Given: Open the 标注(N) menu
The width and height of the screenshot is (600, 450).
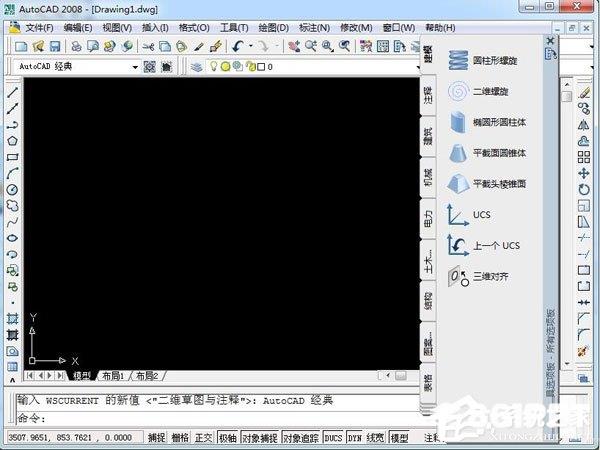Looking at the screenshot, I should pos(314,28).
